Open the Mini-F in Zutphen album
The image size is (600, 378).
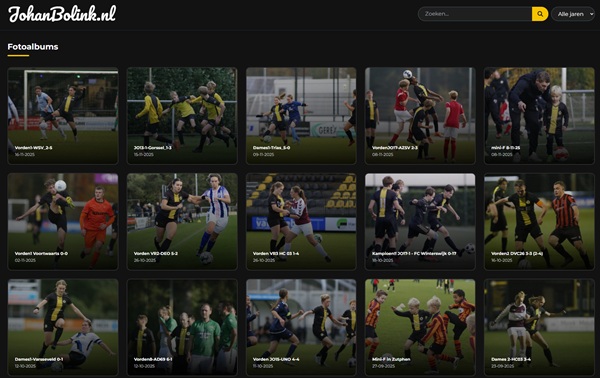(x=420, y=327)
